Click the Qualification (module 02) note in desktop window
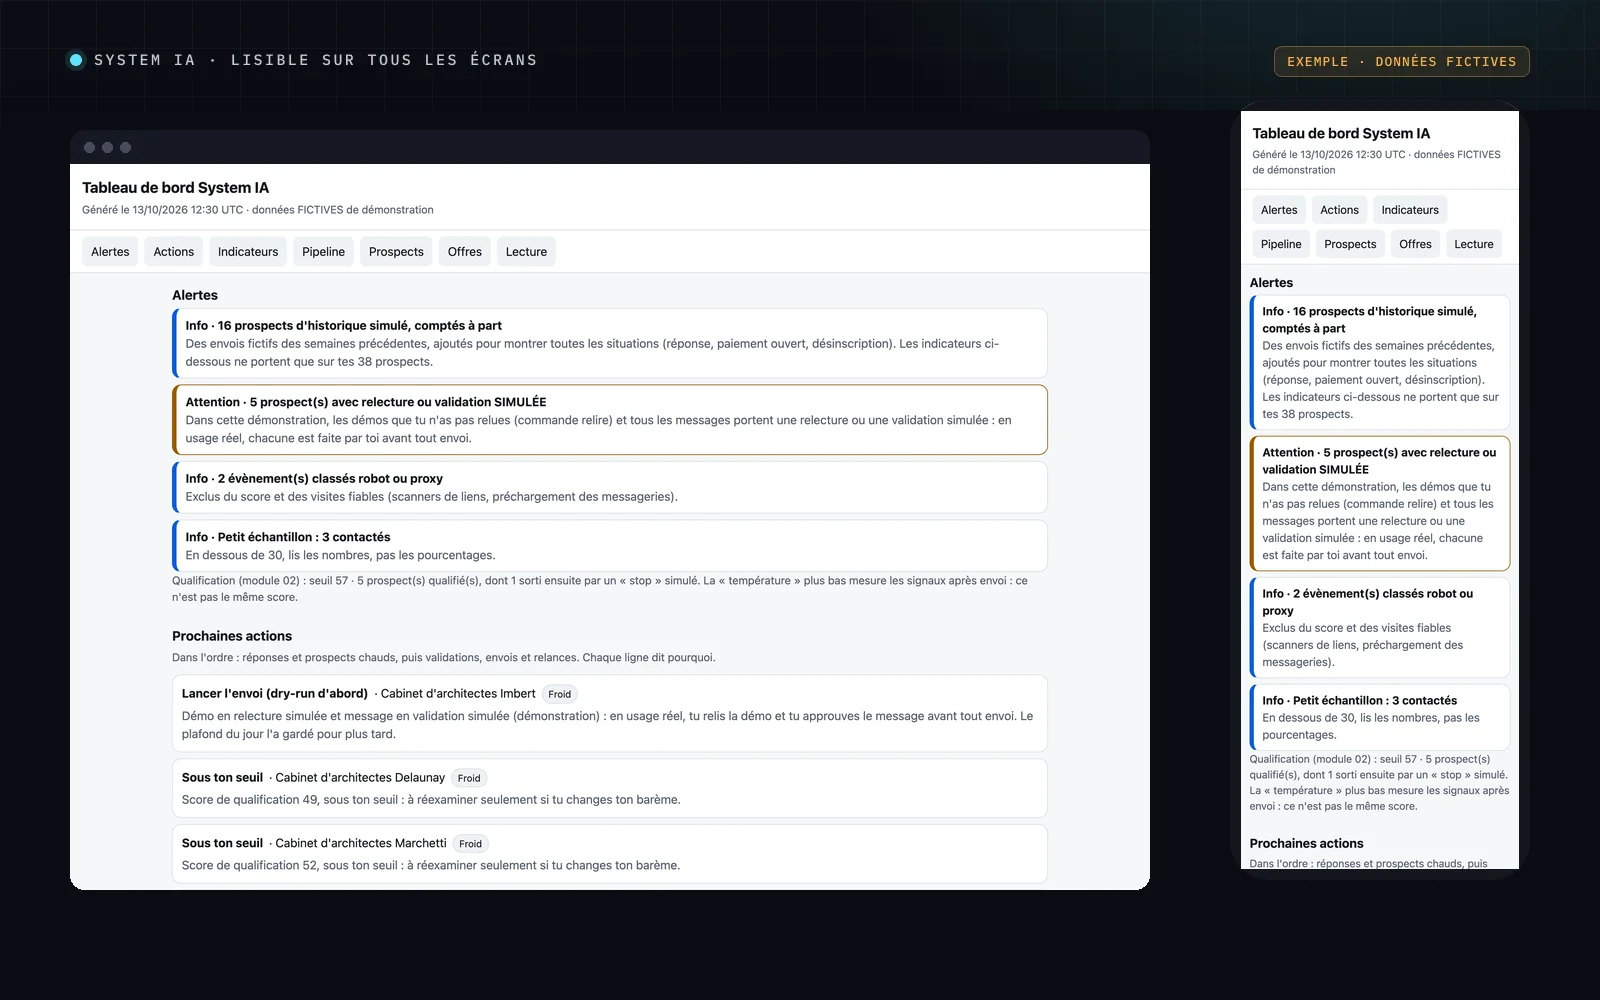The height and width of the screenshot is (1000, 1600). (x=600, y=589)
